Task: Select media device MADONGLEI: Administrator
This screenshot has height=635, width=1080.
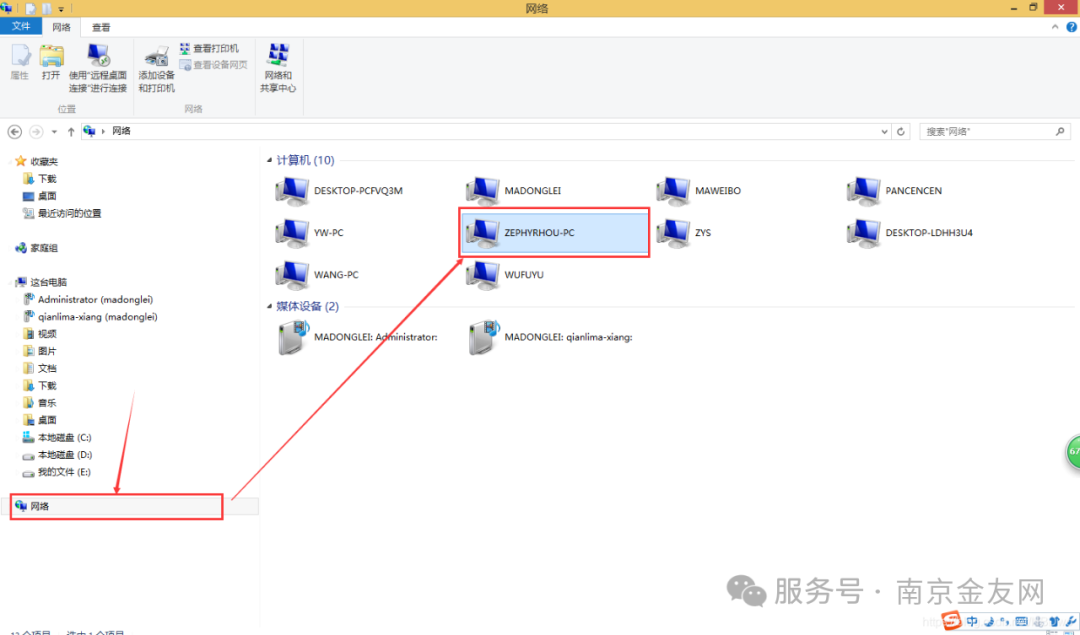Action: tap(357, 337)
